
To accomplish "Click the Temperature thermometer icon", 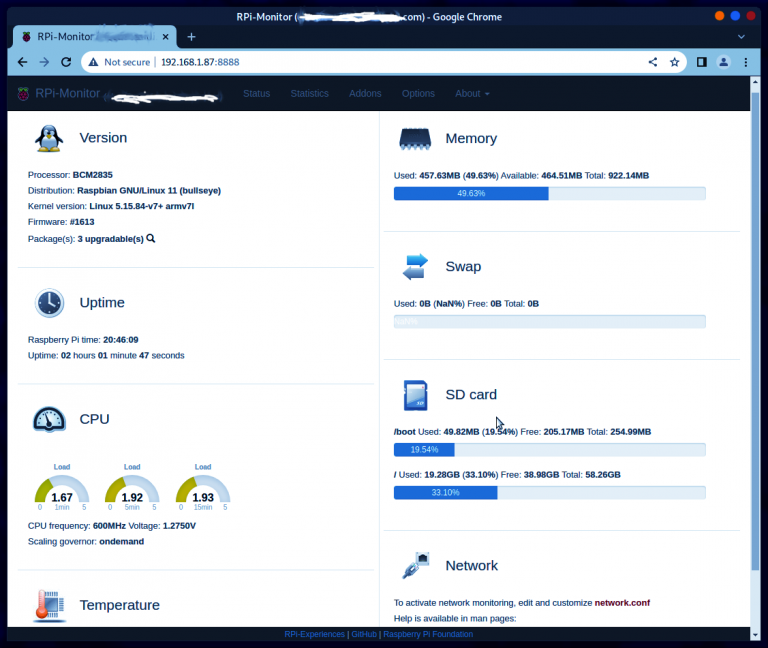I will point(49,605).
